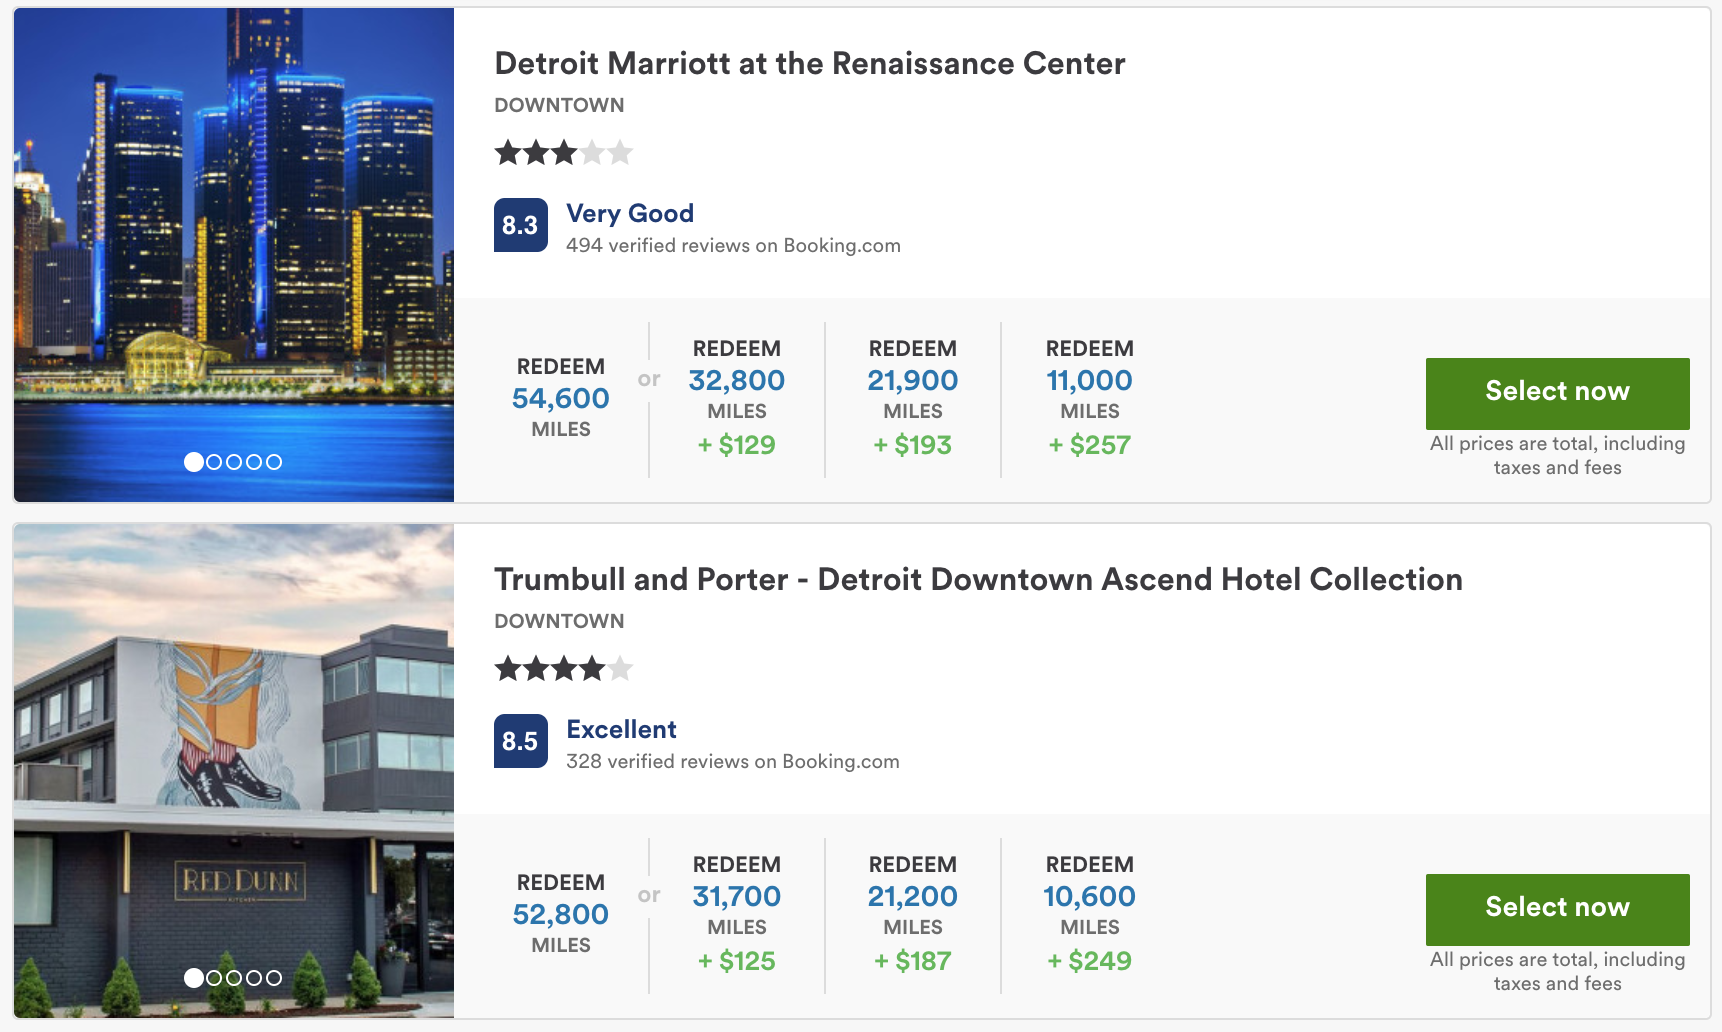Select third photo dot on Marriott carousel
The image size is (1722, 1032).
[234, 462]
